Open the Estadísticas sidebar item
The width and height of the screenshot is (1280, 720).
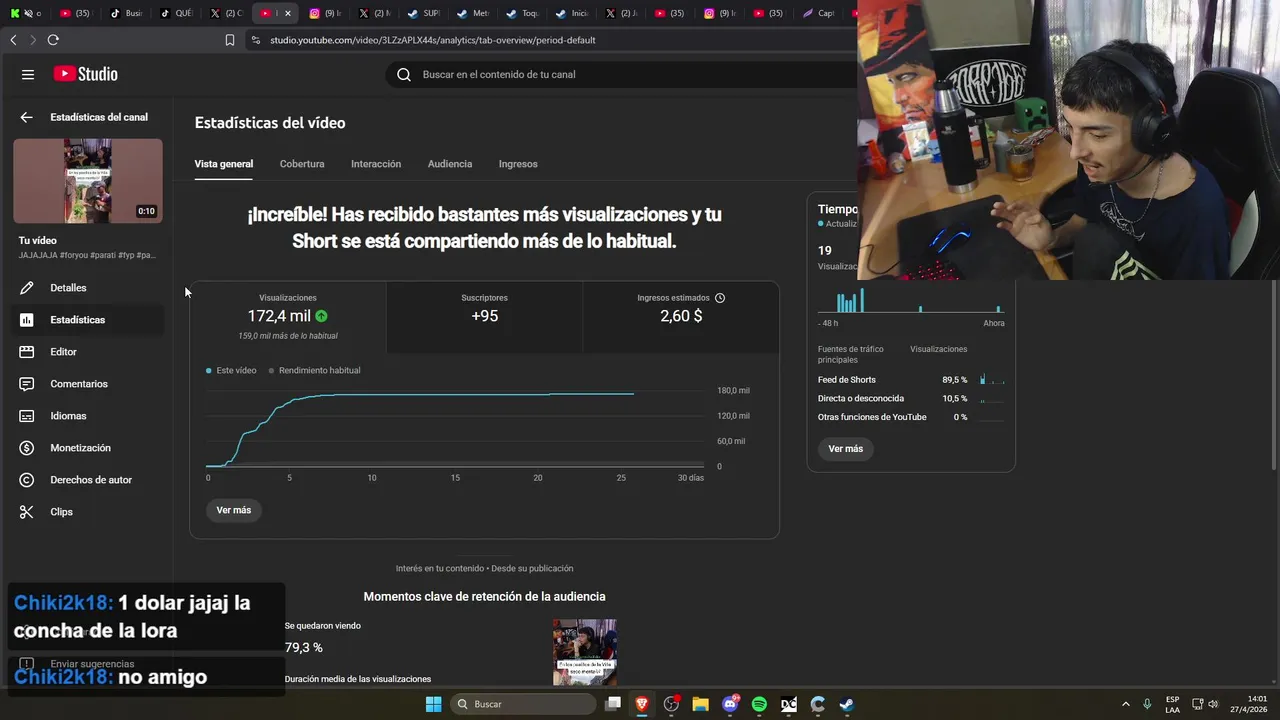point(87,320)
